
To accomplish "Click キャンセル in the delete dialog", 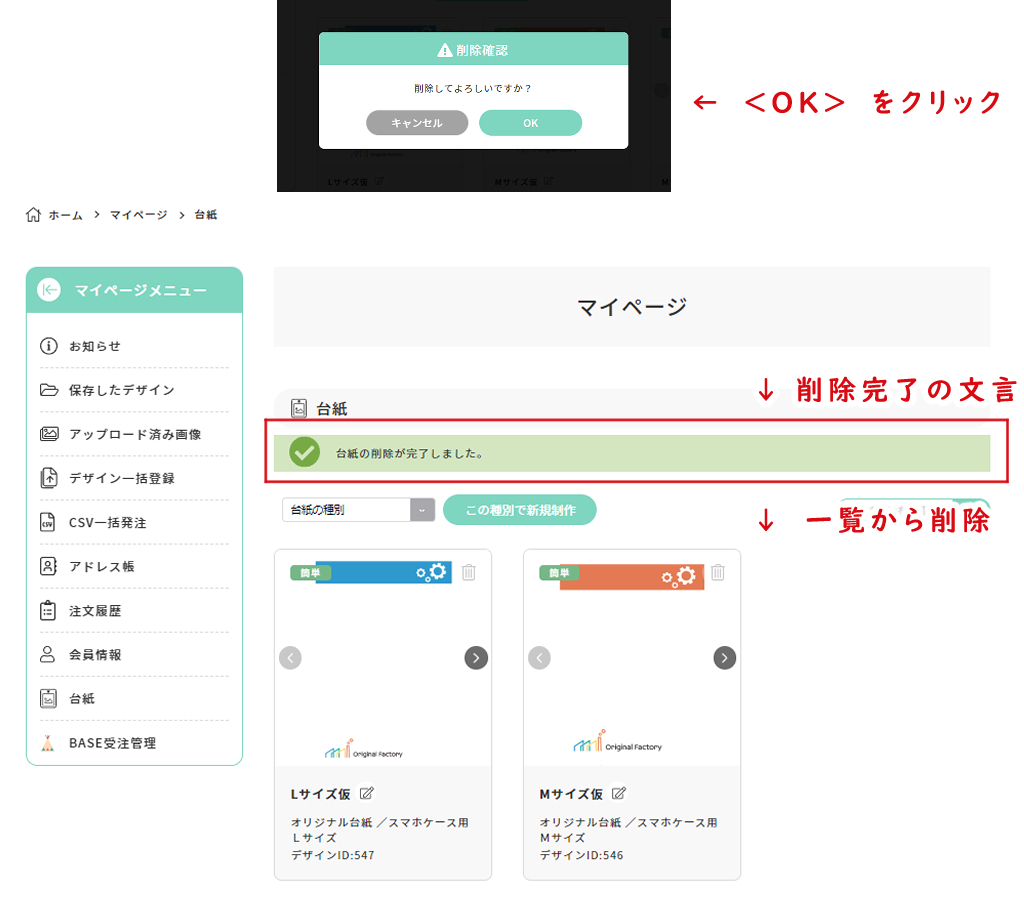I will pyautogui.click(x=417, y=123).
